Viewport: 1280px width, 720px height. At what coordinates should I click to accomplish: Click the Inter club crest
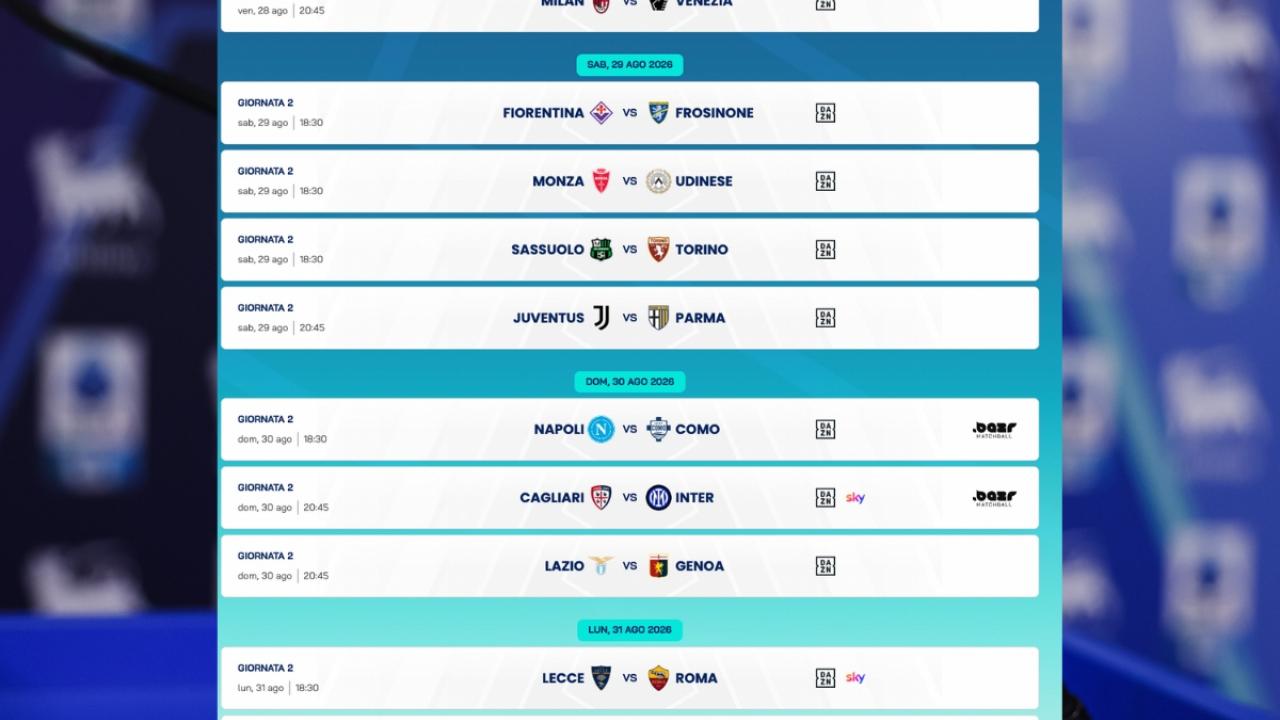658,497
